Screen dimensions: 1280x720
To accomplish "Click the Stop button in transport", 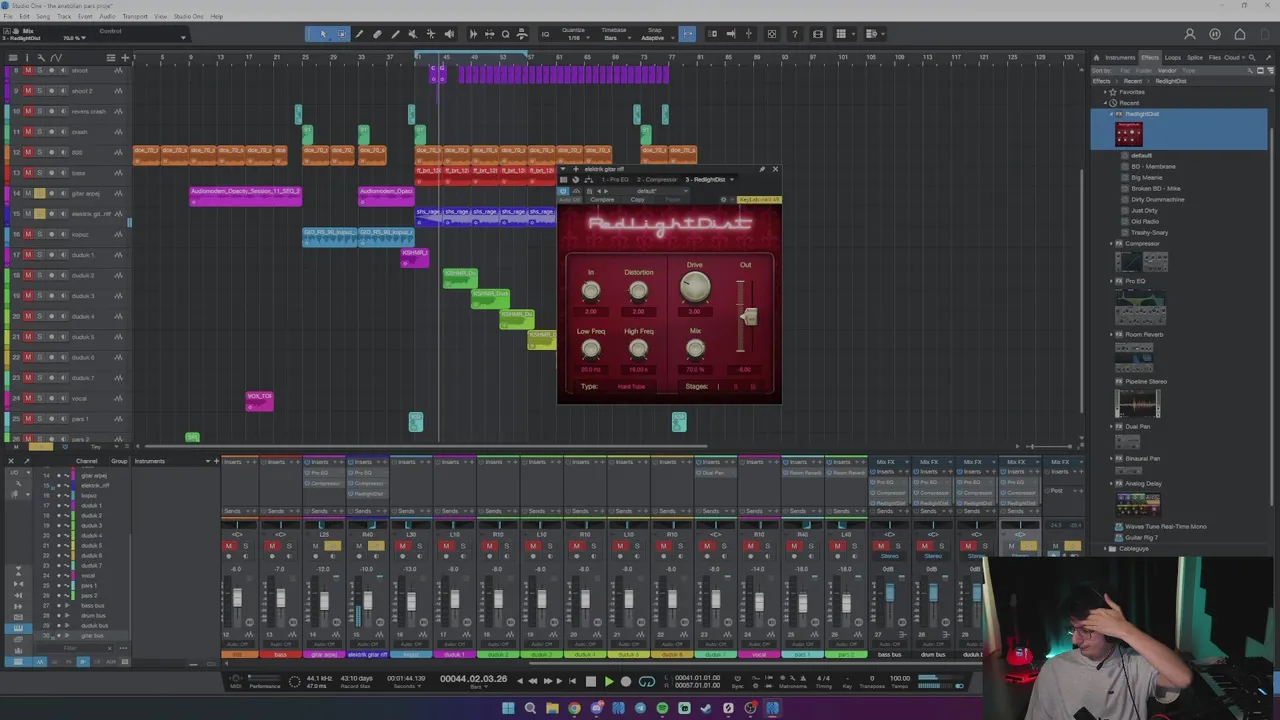I will [x=590, y=681].
